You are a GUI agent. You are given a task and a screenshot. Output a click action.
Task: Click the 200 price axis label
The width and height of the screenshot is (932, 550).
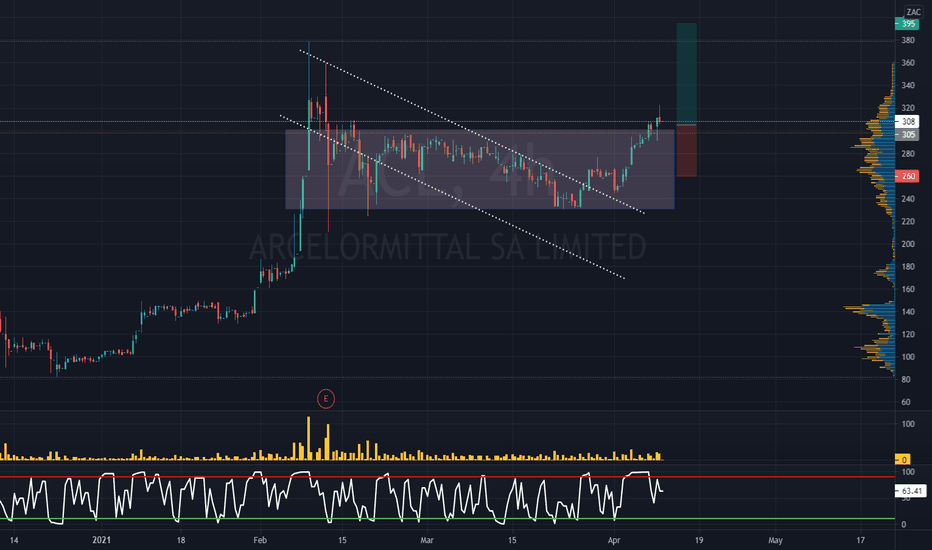908,244
